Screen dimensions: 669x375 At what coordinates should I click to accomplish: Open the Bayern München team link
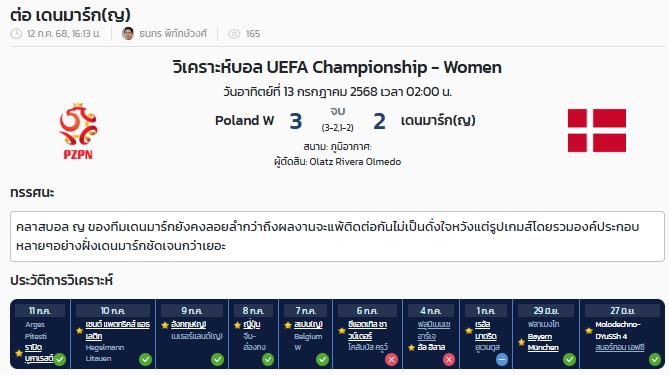pyautogui.click(x=543, y=342)
